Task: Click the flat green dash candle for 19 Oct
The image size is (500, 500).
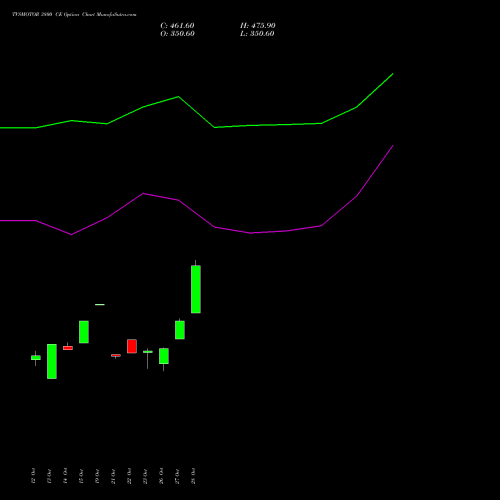Action: [100, 304]
